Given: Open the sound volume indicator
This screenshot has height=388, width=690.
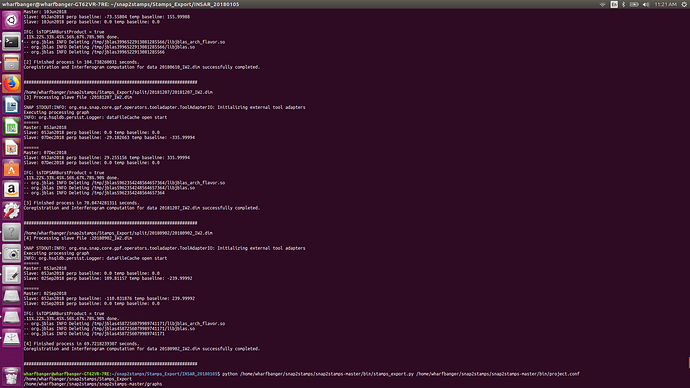Looking at the screenshot, I should click(x=646, y=4).
